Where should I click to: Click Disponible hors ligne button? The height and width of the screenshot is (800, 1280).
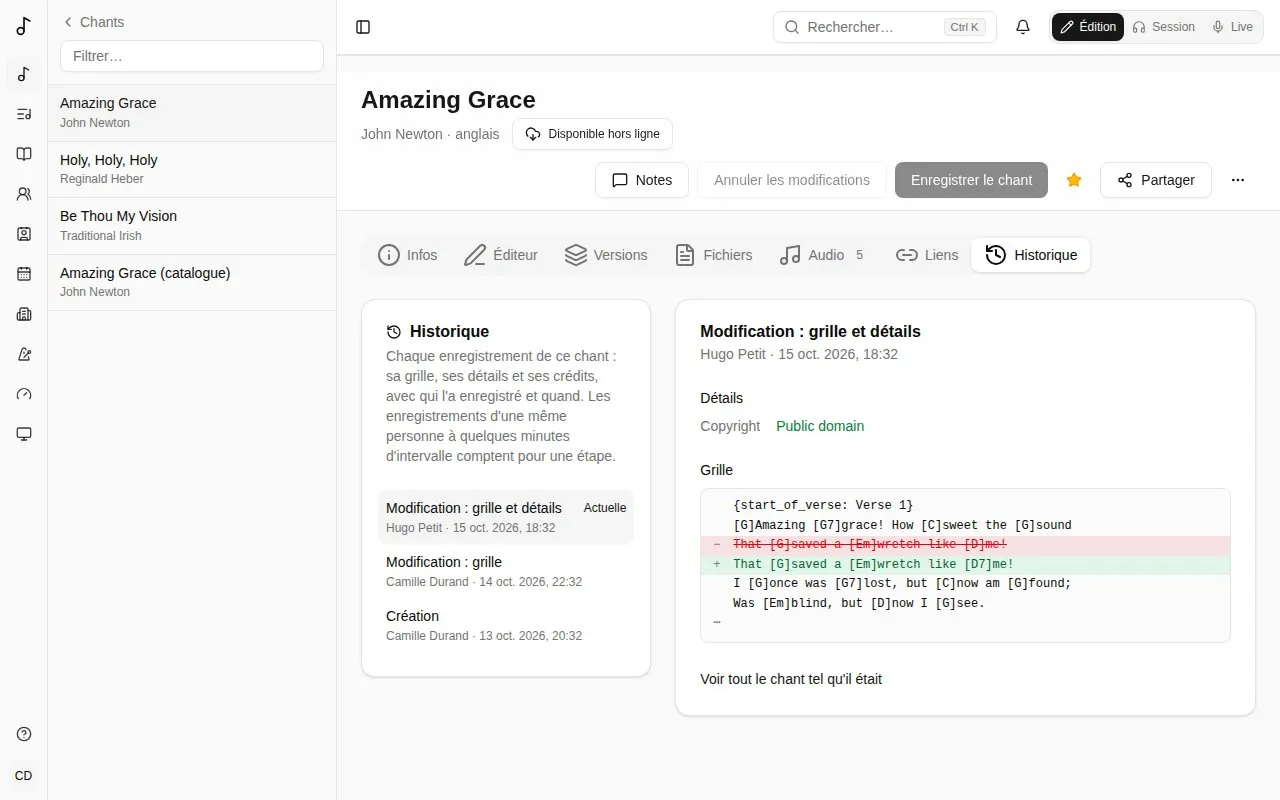593,134
